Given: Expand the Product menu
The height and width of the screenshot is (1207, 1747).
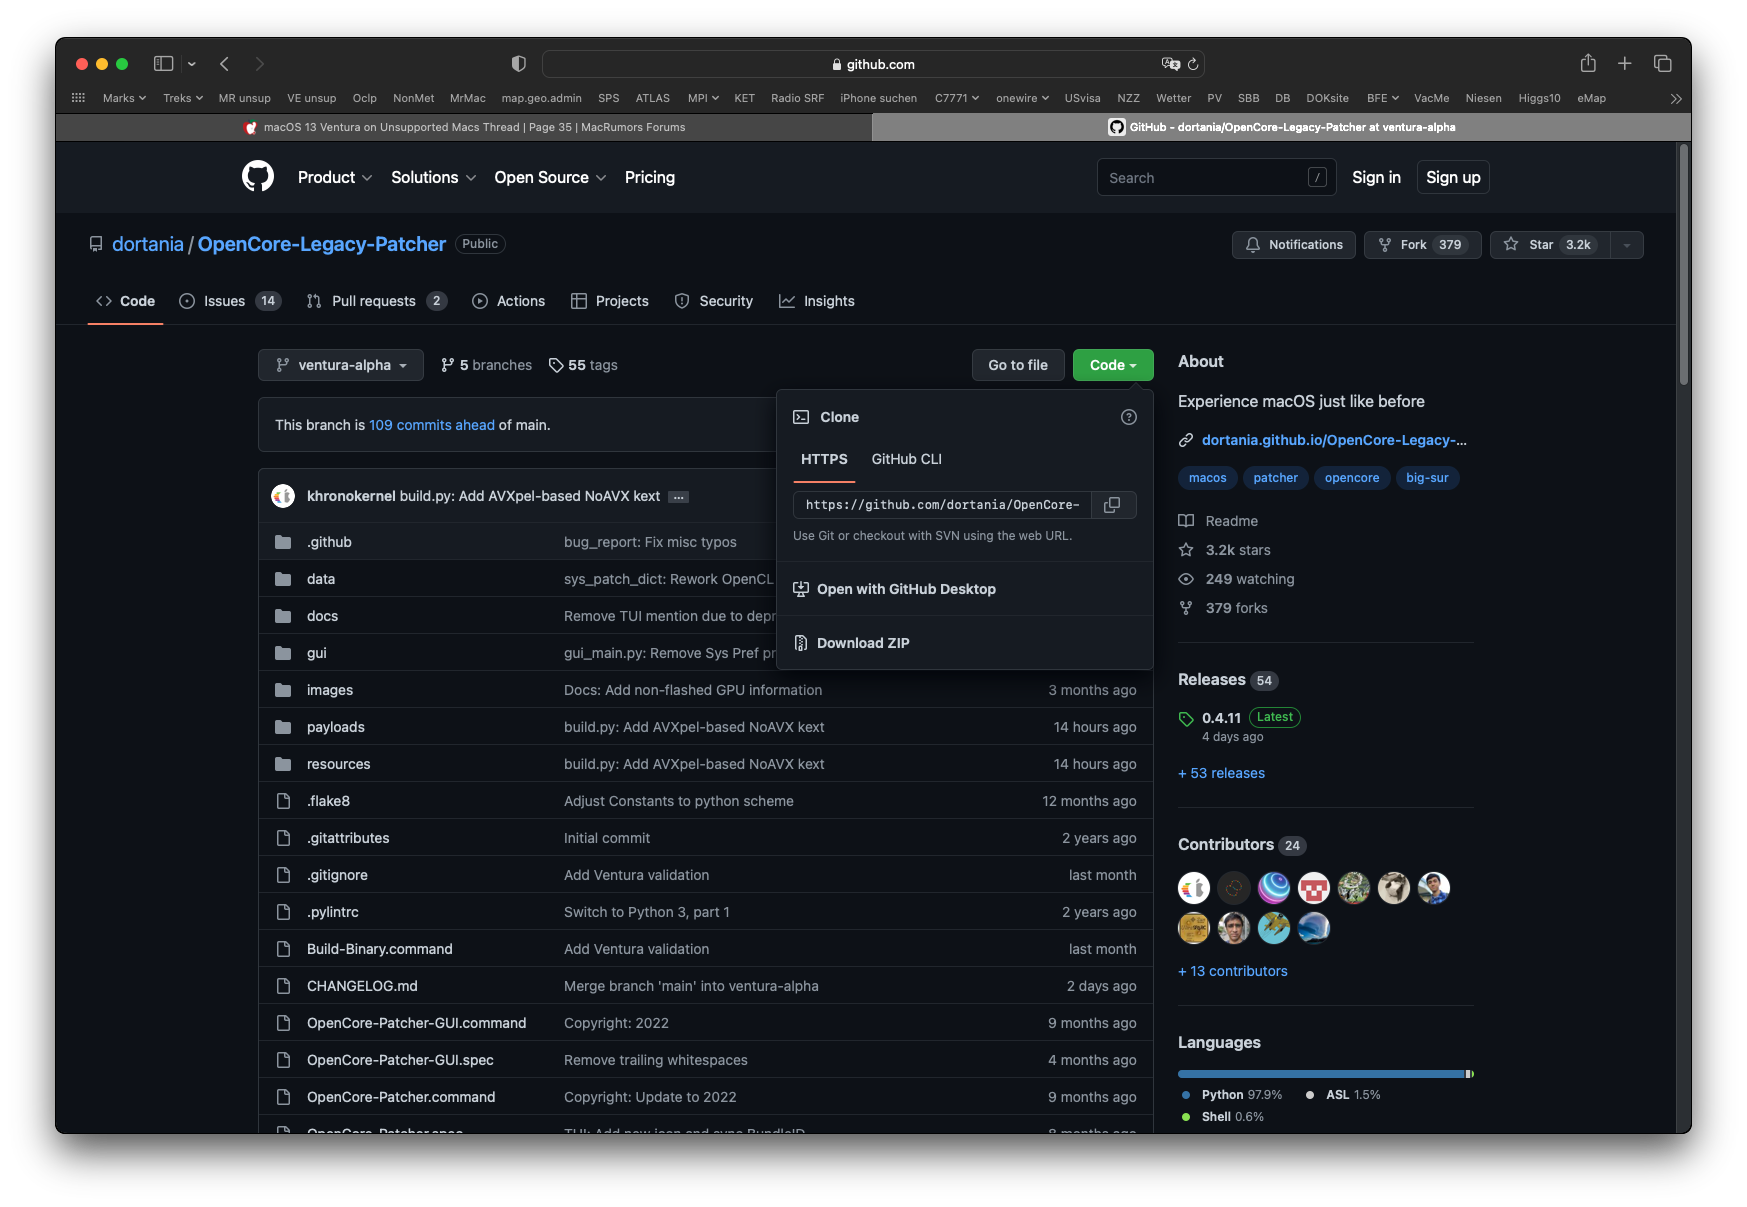Looking at the screenshot, I should (x=335, y=177).
